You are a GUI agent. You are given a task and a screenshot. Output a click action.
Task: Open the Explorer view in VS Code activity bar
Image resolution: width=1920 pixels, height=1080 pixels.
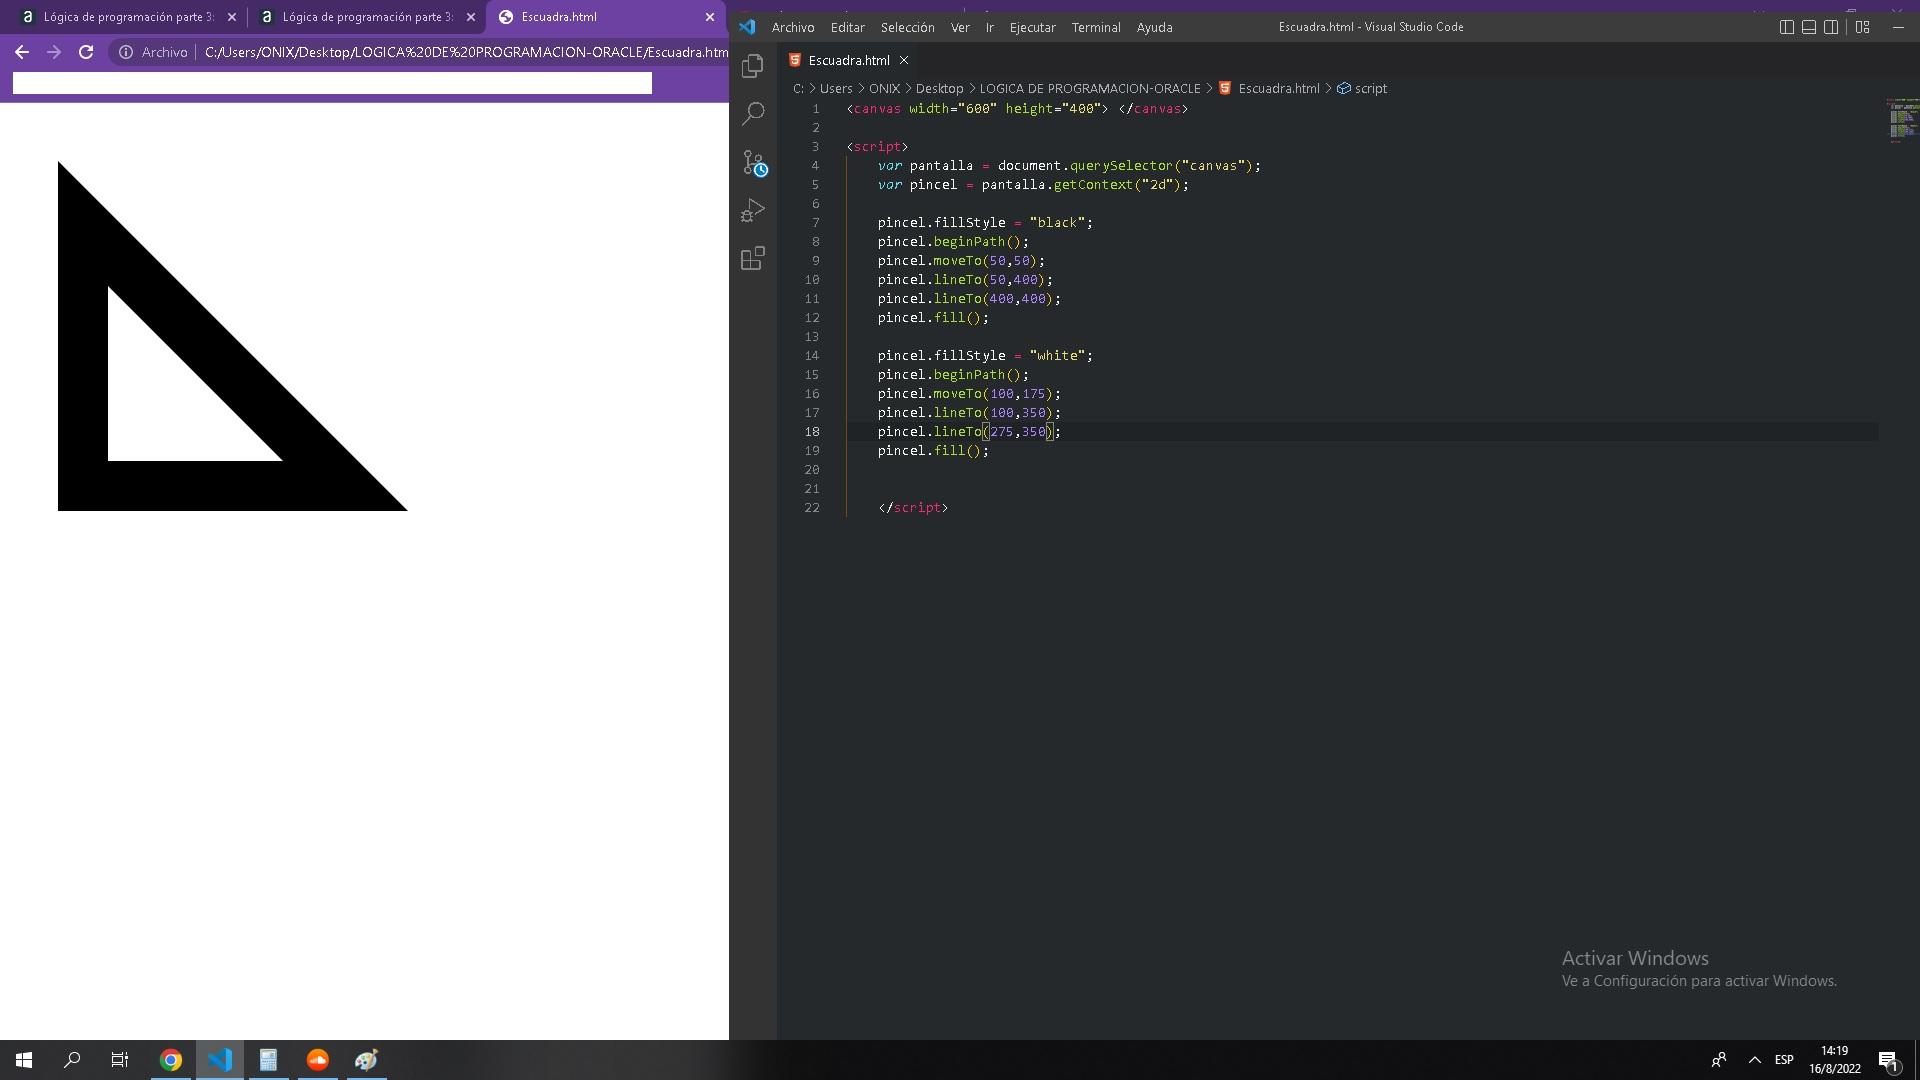pos(753,66)
